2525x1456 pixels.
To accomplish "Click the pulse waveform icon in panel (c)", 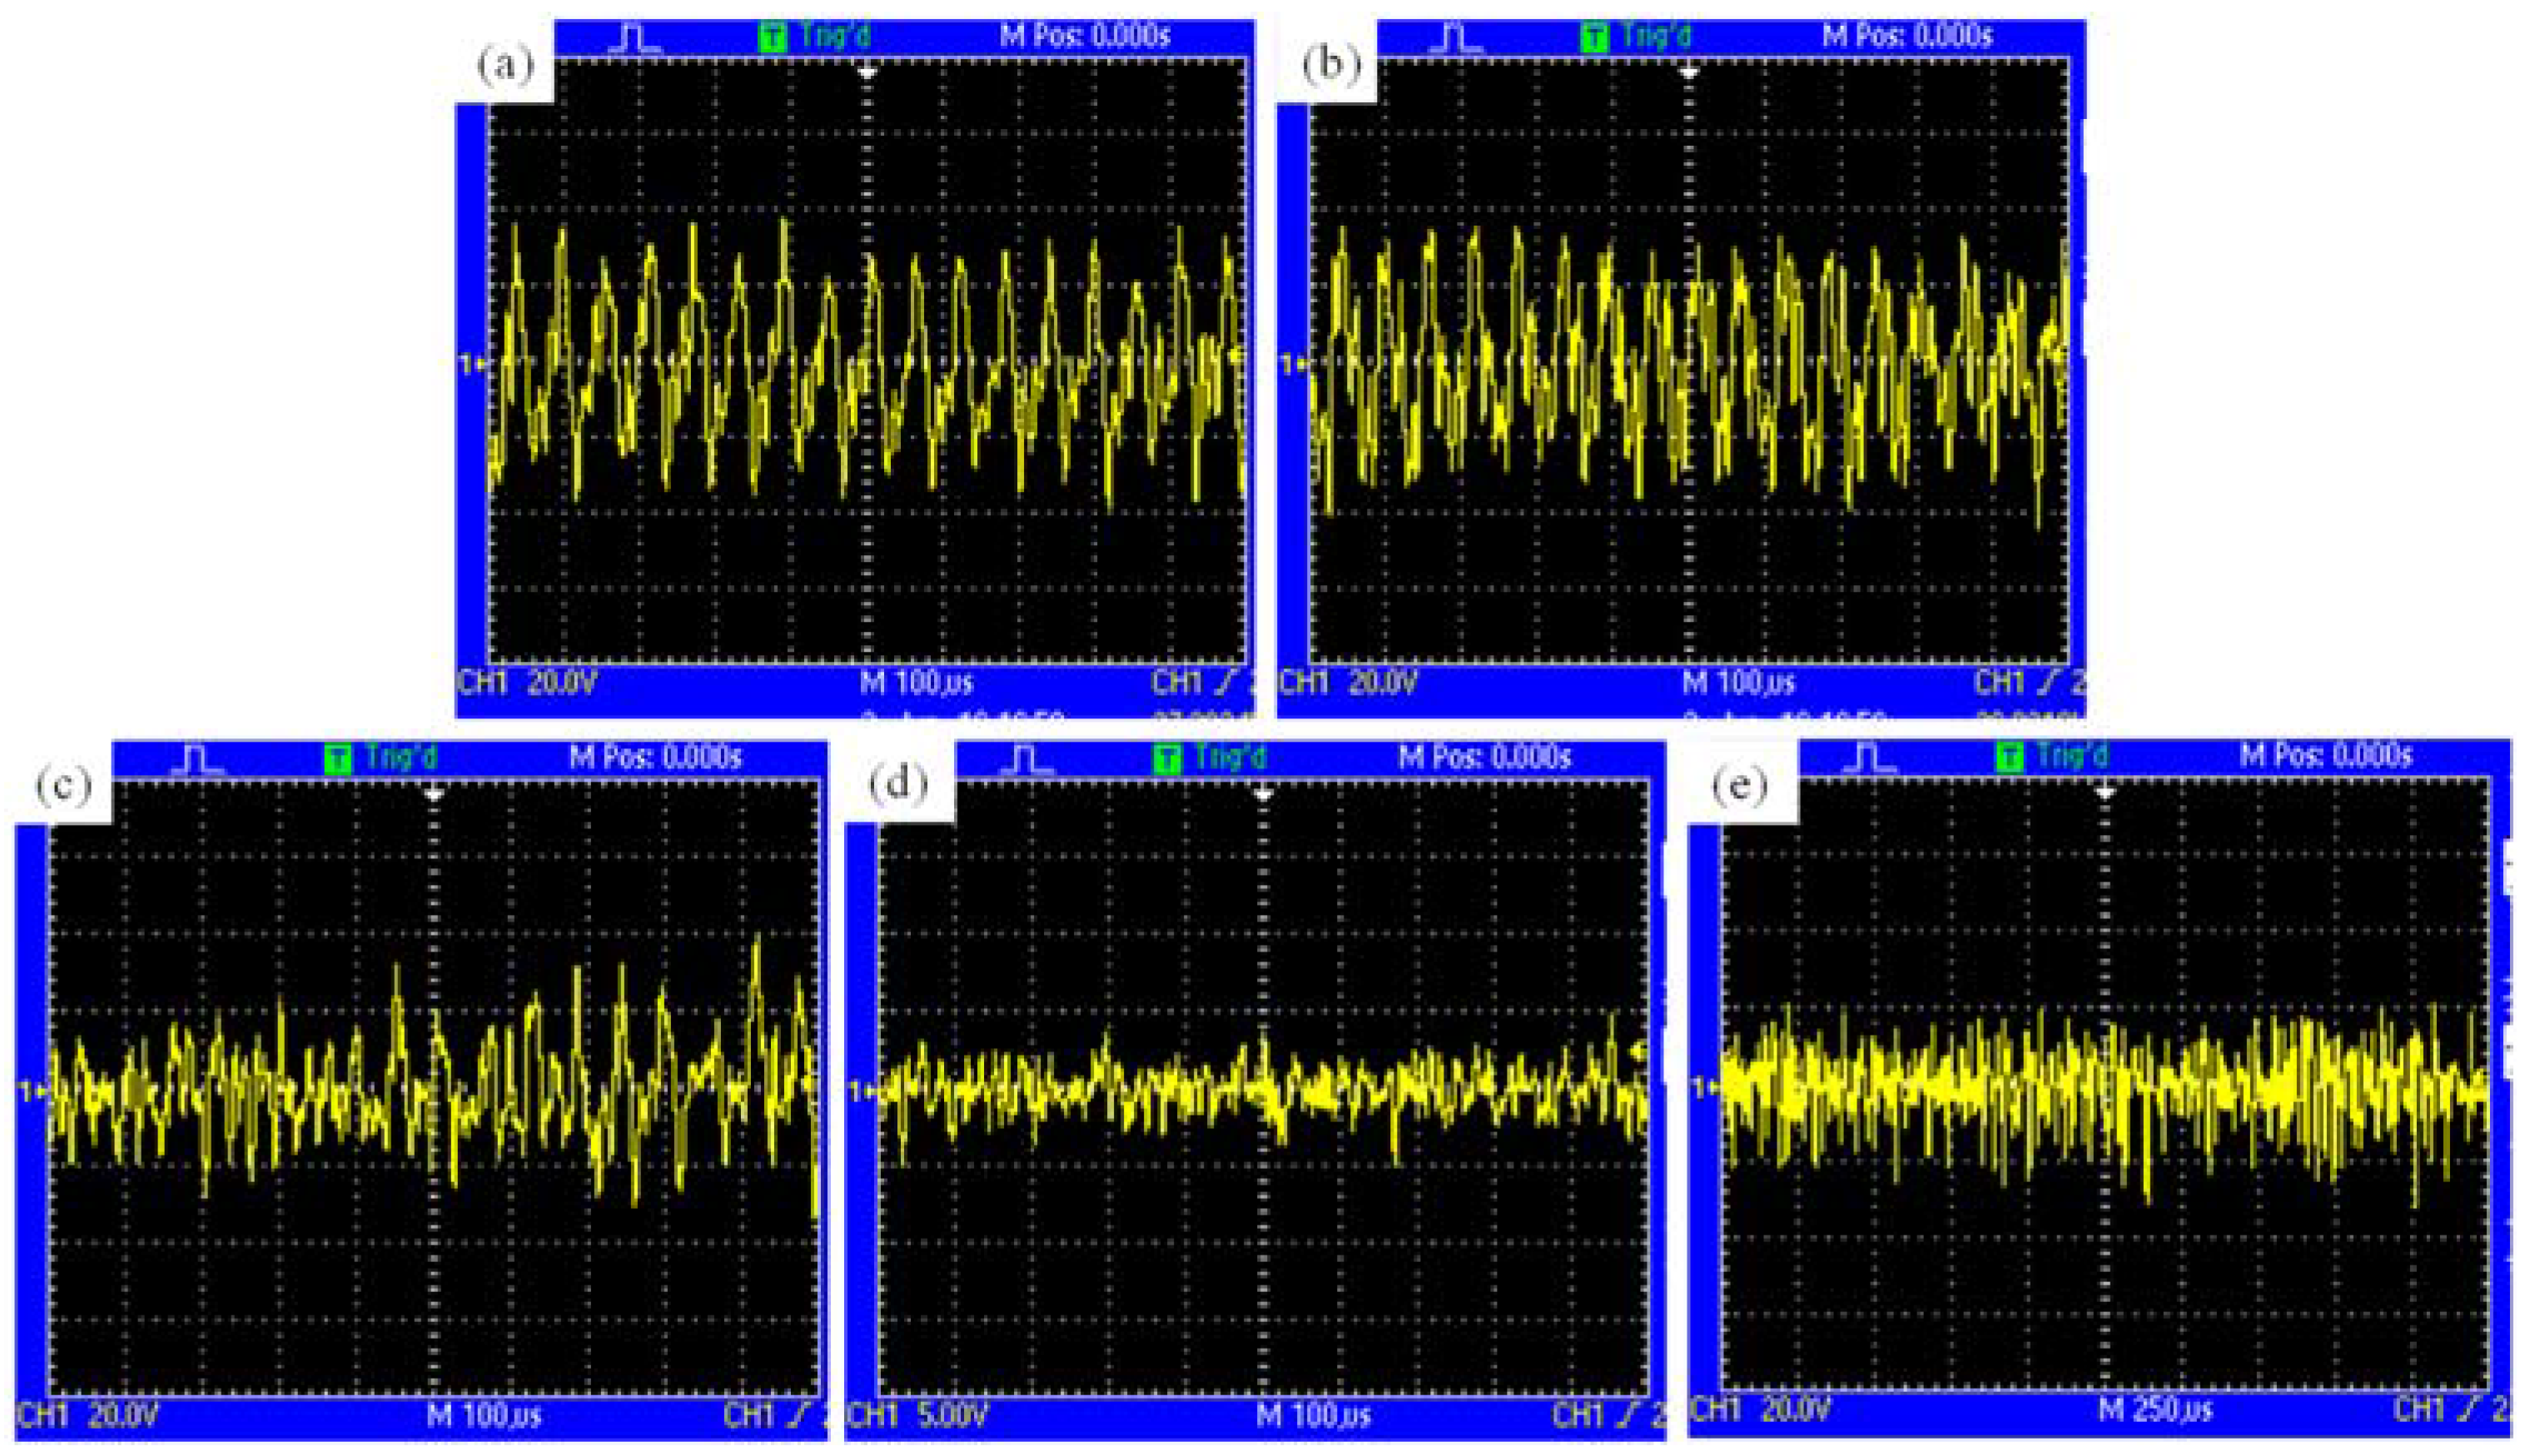I will (x=199, y=759).
